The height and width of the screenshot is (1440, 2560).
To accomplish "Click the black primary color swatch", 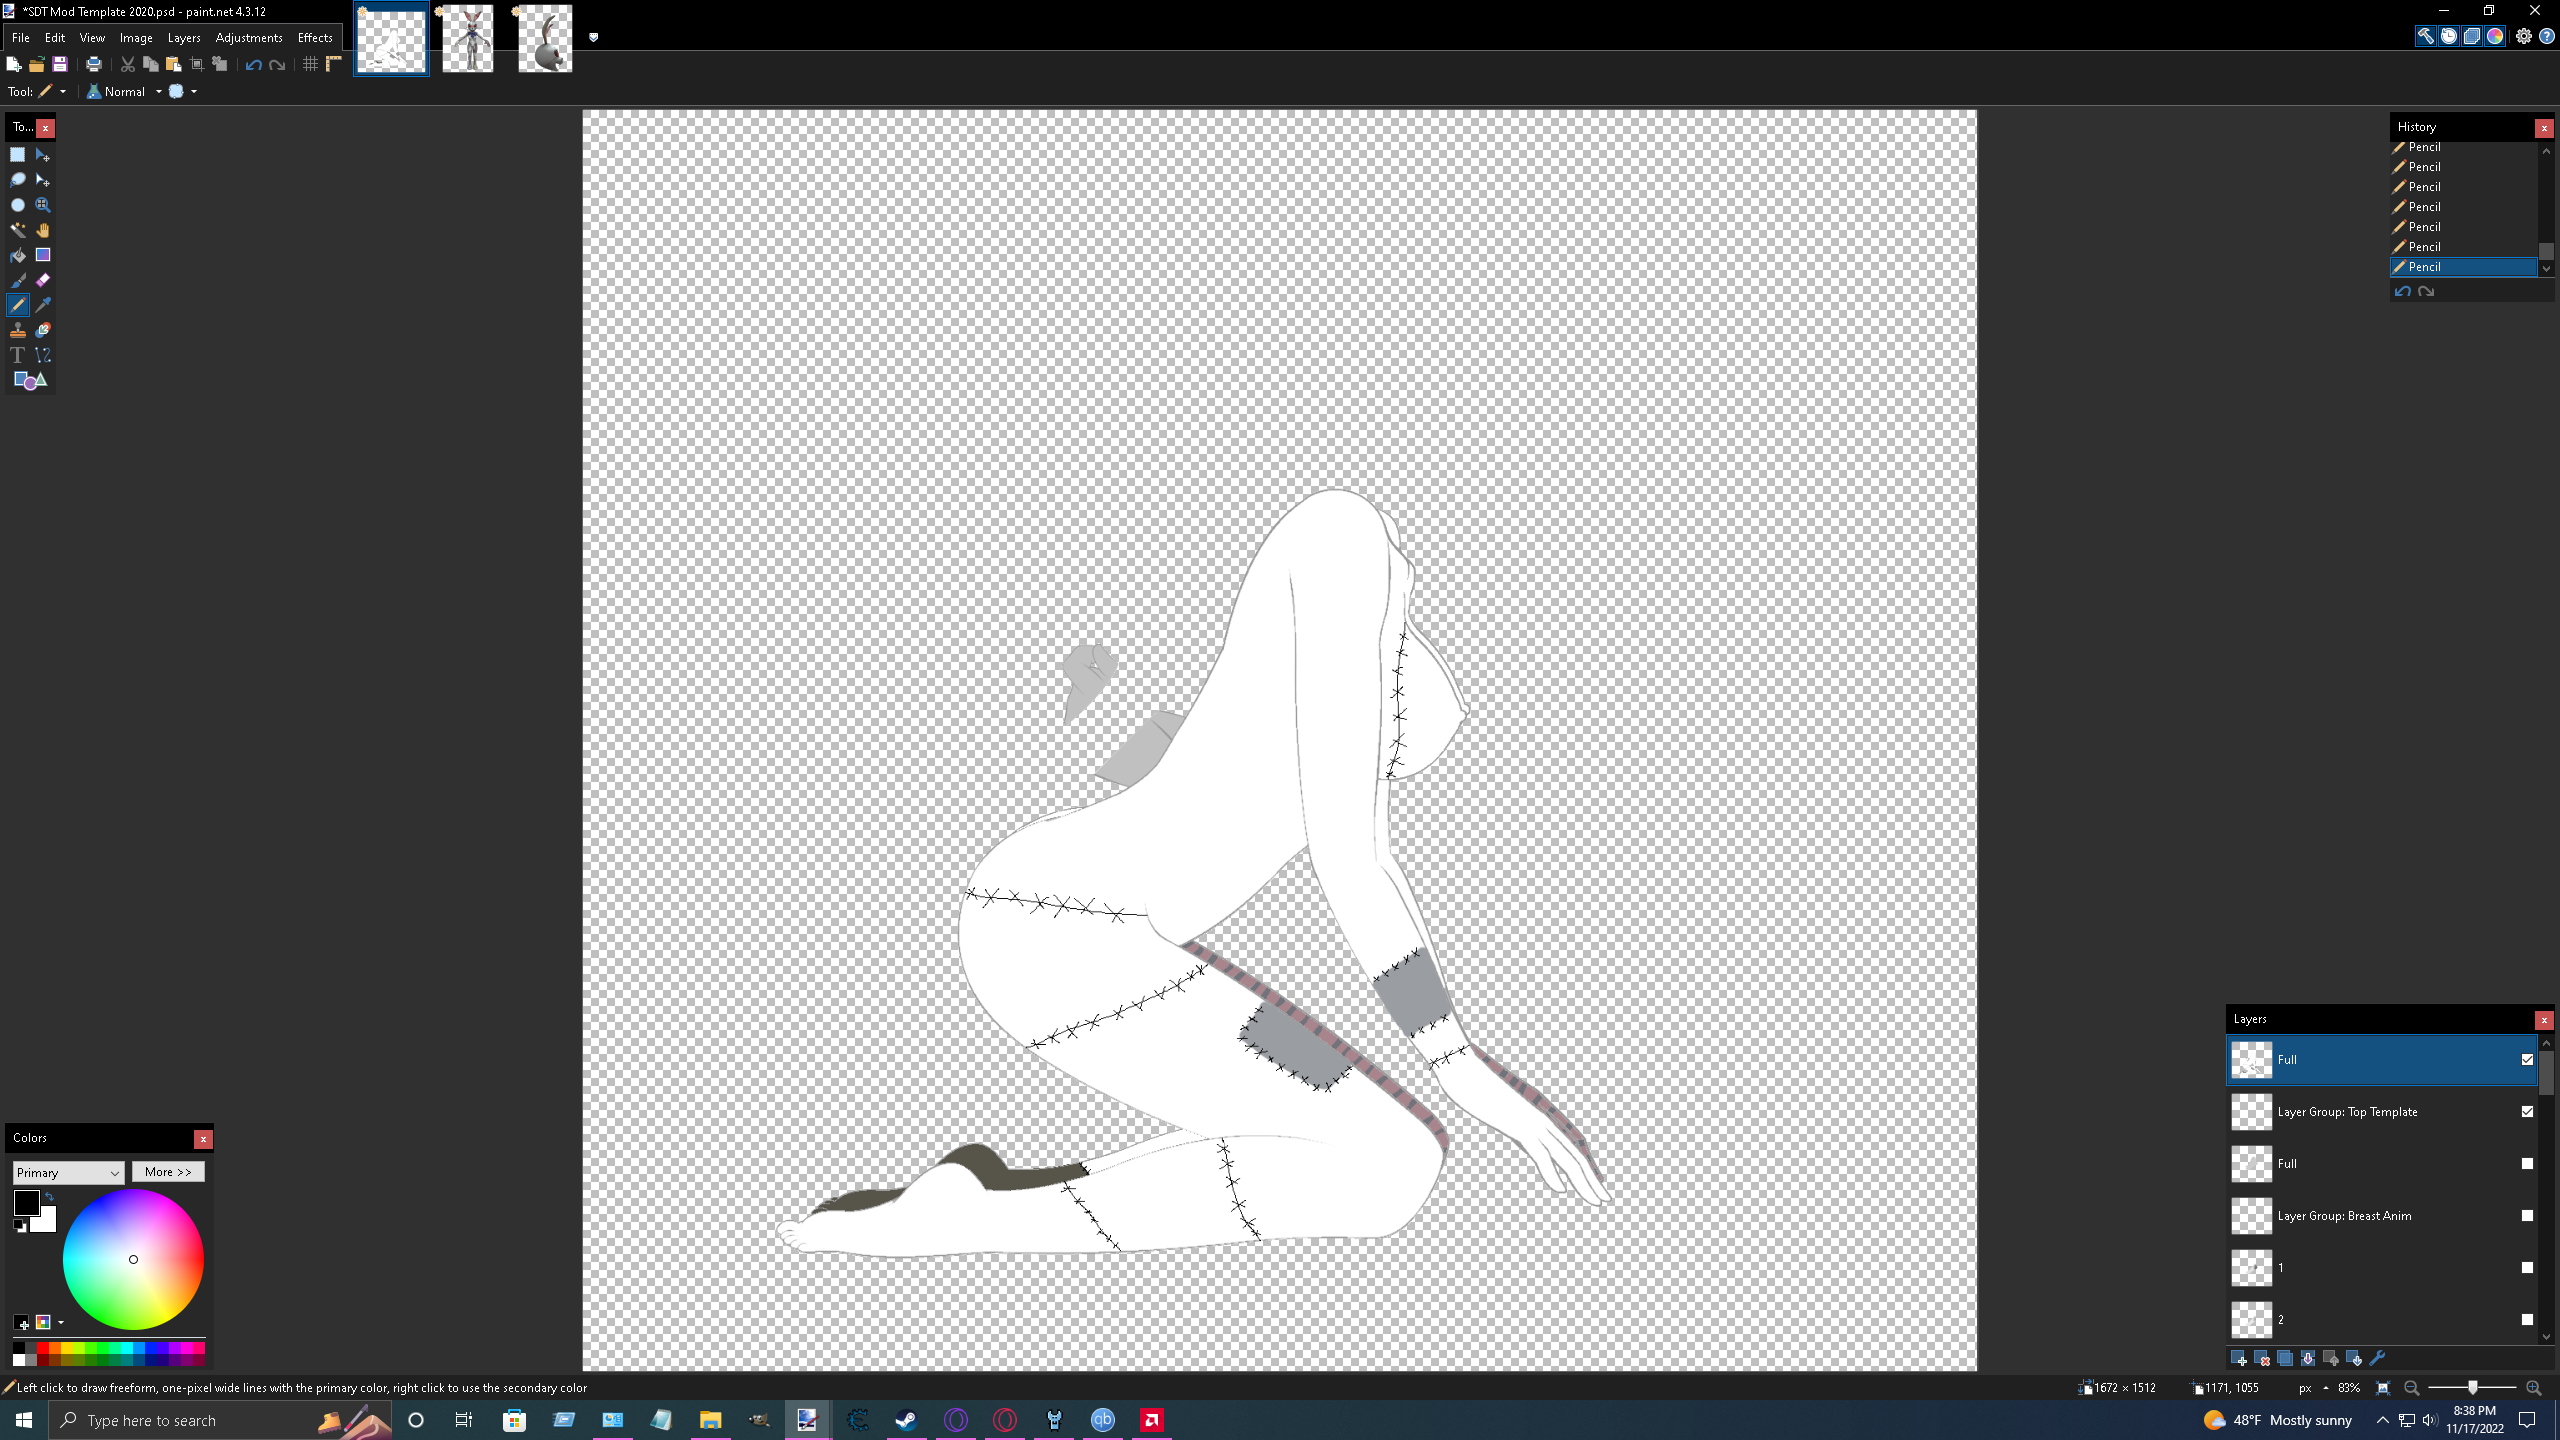I will pyautogui.click(x=26, y=1201).
